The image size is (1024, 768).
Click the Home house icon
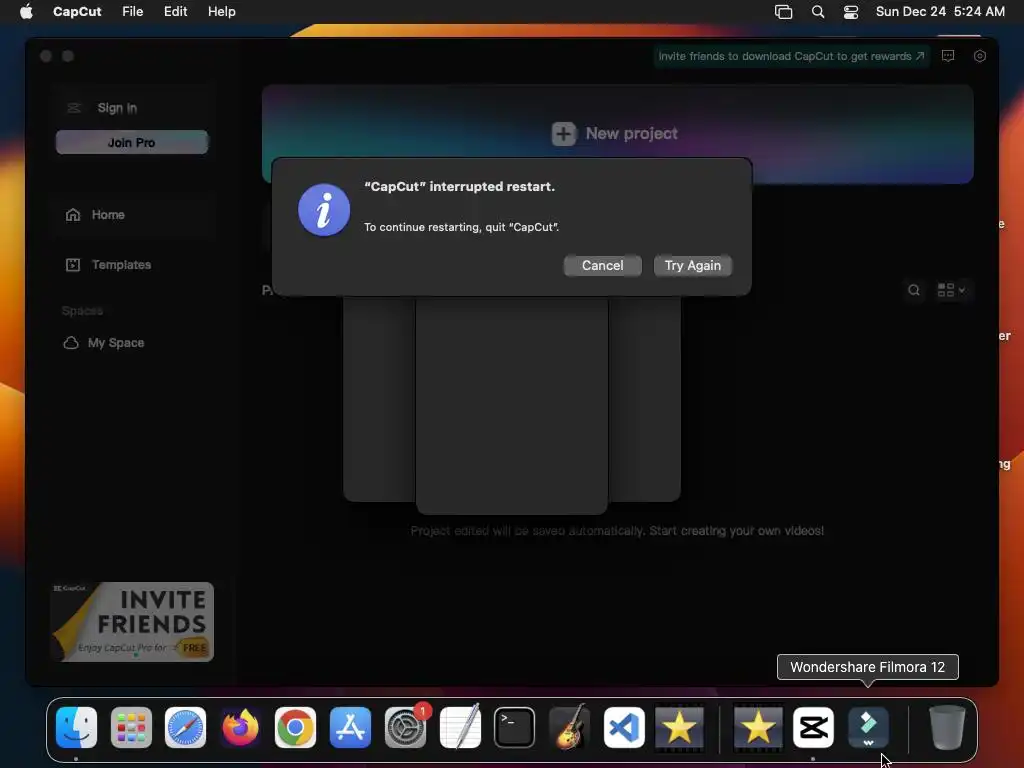(x=73, y=215)
